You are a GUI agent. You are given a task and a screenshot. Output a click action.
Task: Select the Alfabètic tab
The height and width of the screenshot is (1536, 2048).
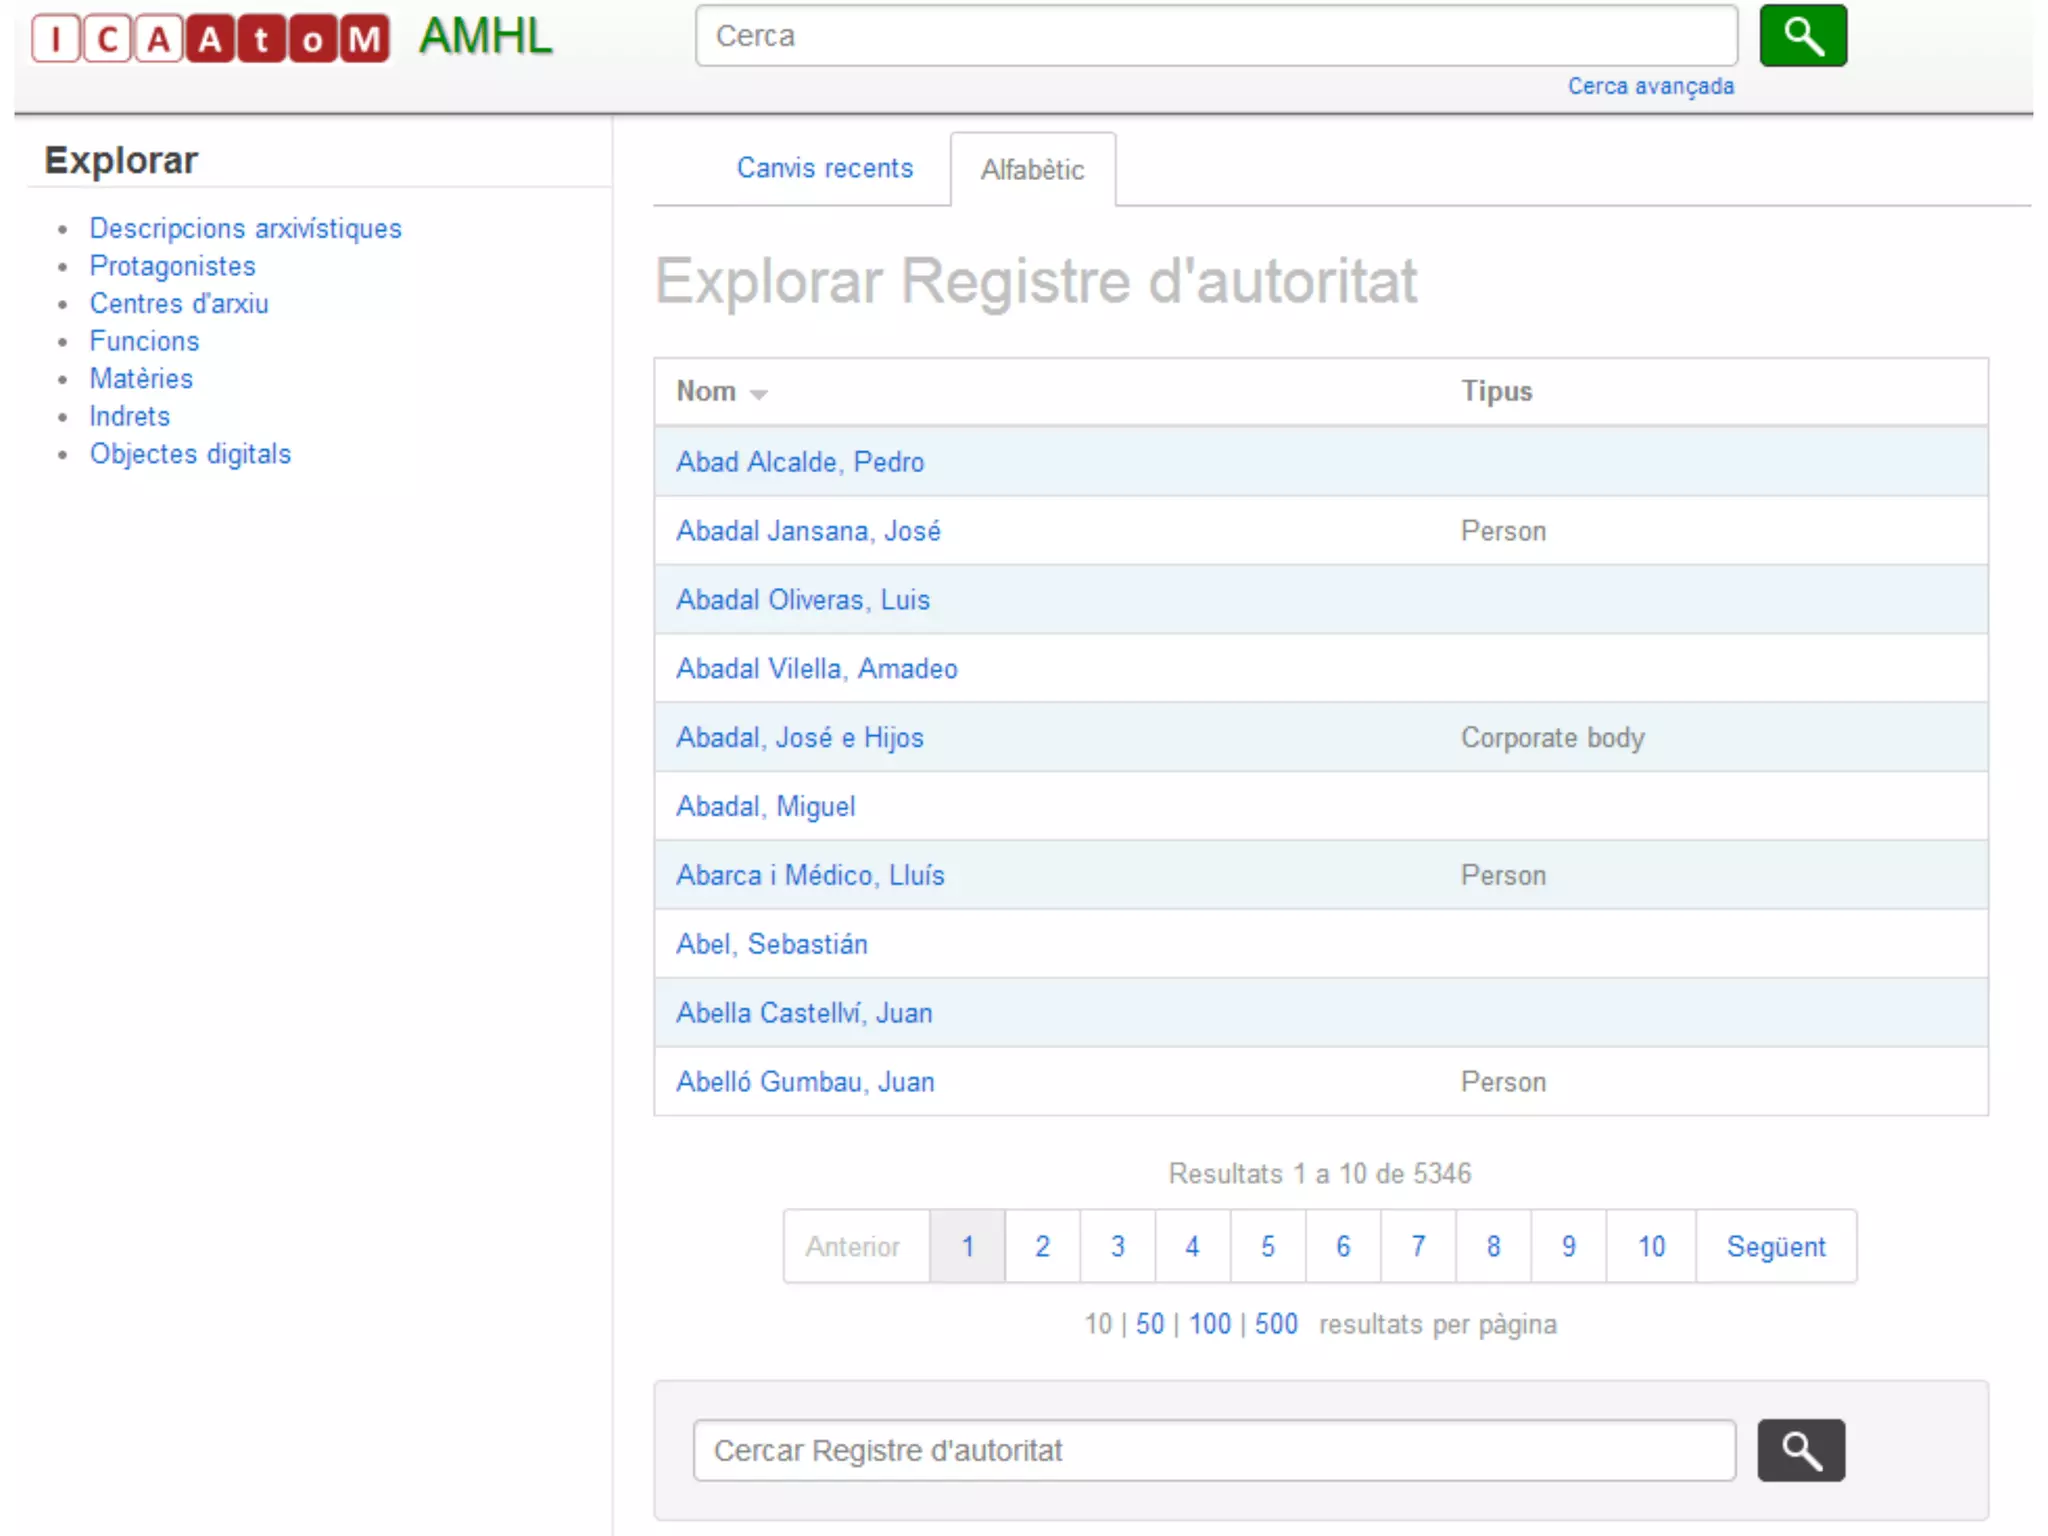point(1031,170)
